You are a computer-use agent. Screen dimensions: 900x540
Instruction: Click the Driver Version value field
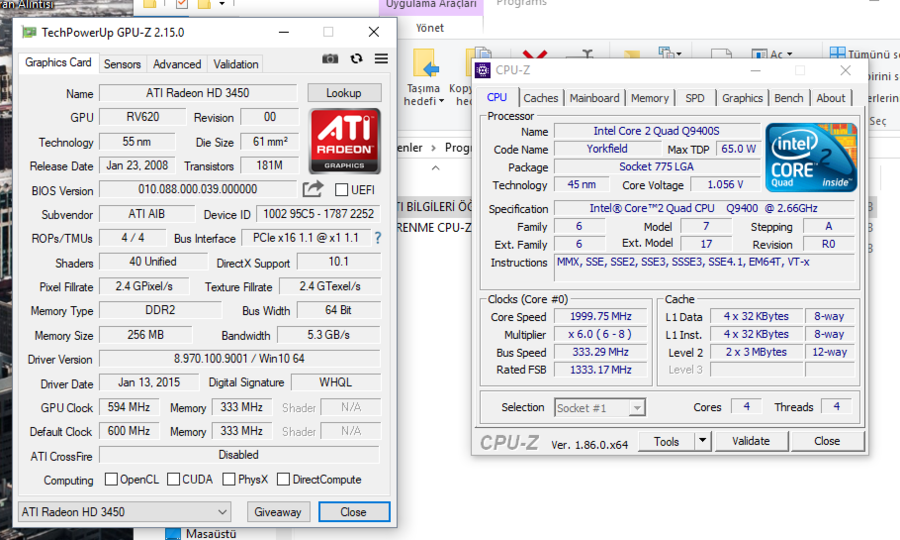tap(239, 359)
